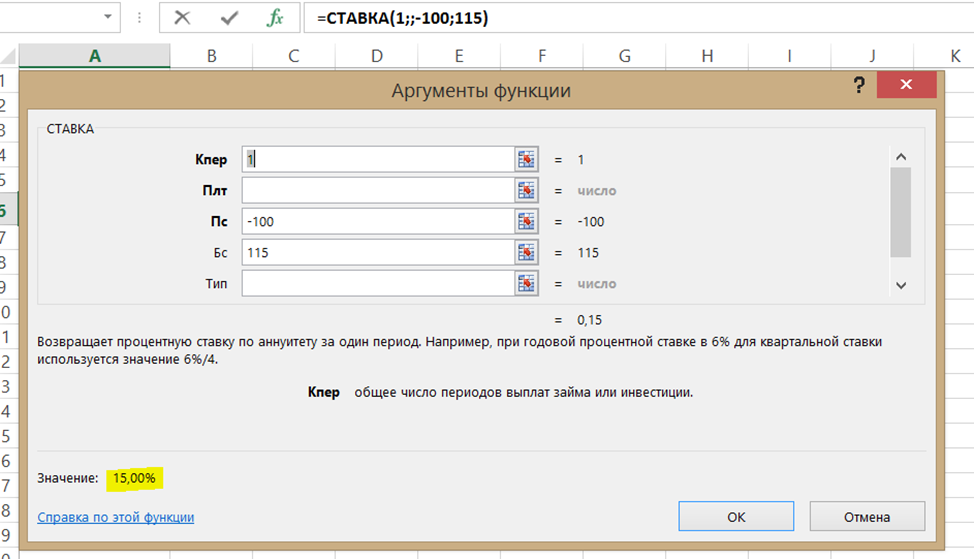
Task: Click into the empty Плт field
Action: coord(377,190)
